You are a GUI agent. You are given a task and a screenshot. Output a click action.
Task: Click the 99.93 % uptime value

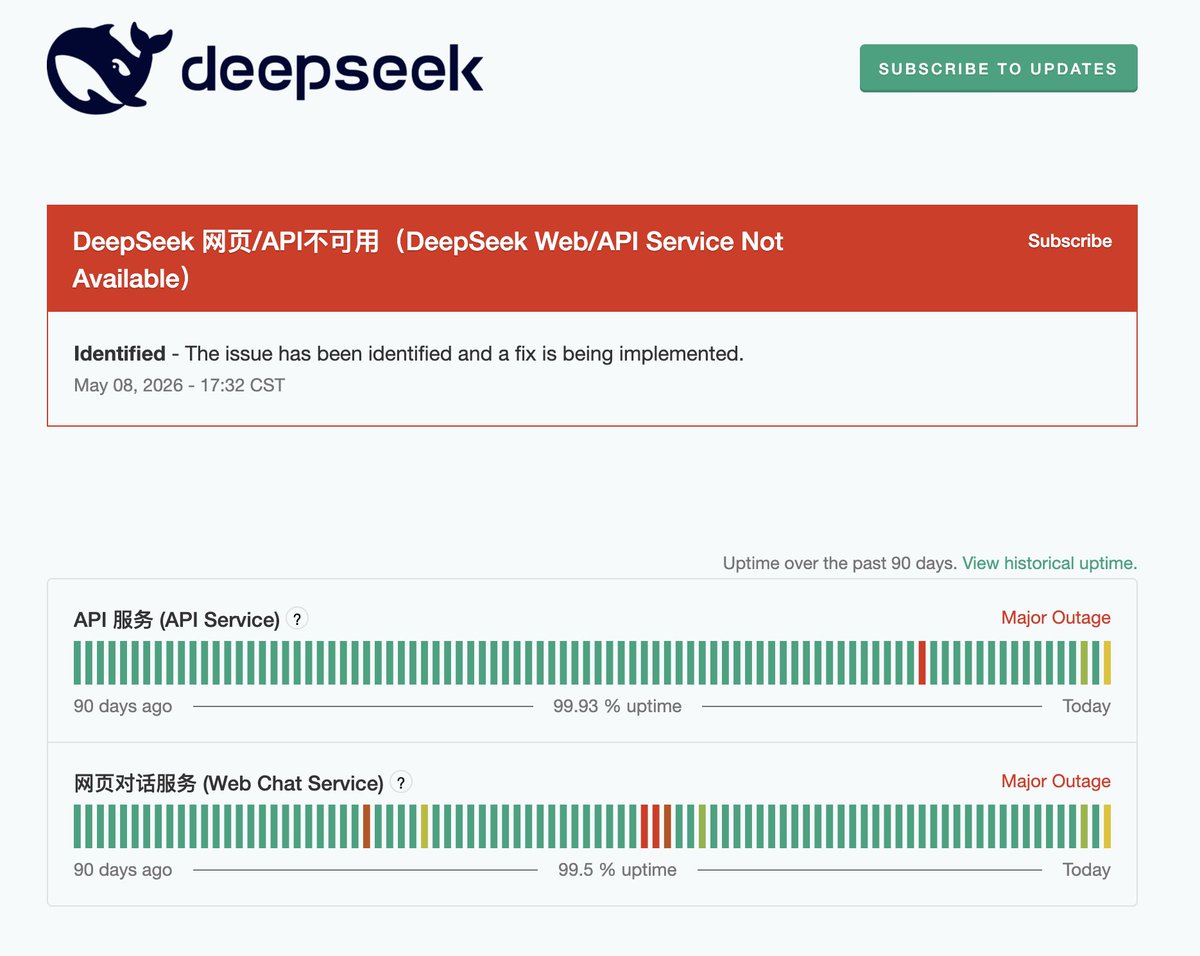(x=617, y=706)
